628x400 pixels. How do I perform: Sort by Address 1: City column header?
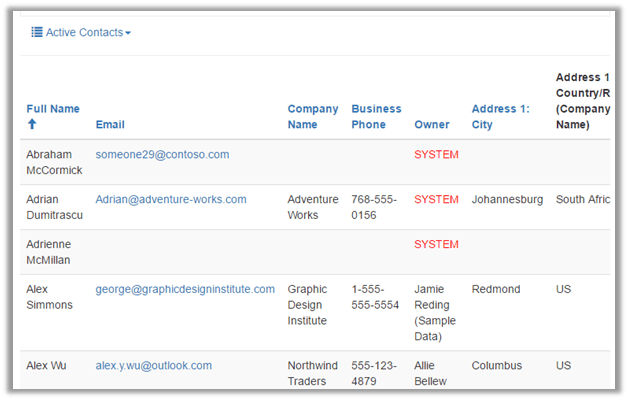pyautogui.click(x=496, y=117)
